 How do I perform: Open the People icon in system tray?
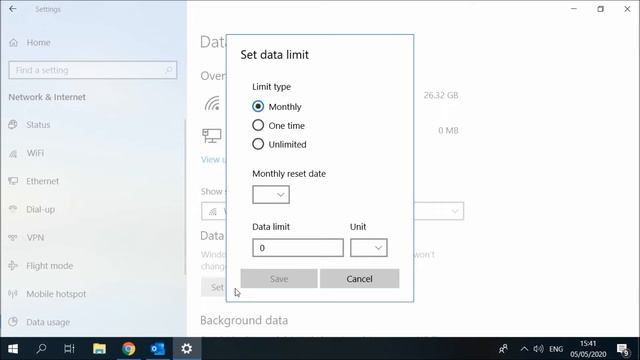(503, 349)
